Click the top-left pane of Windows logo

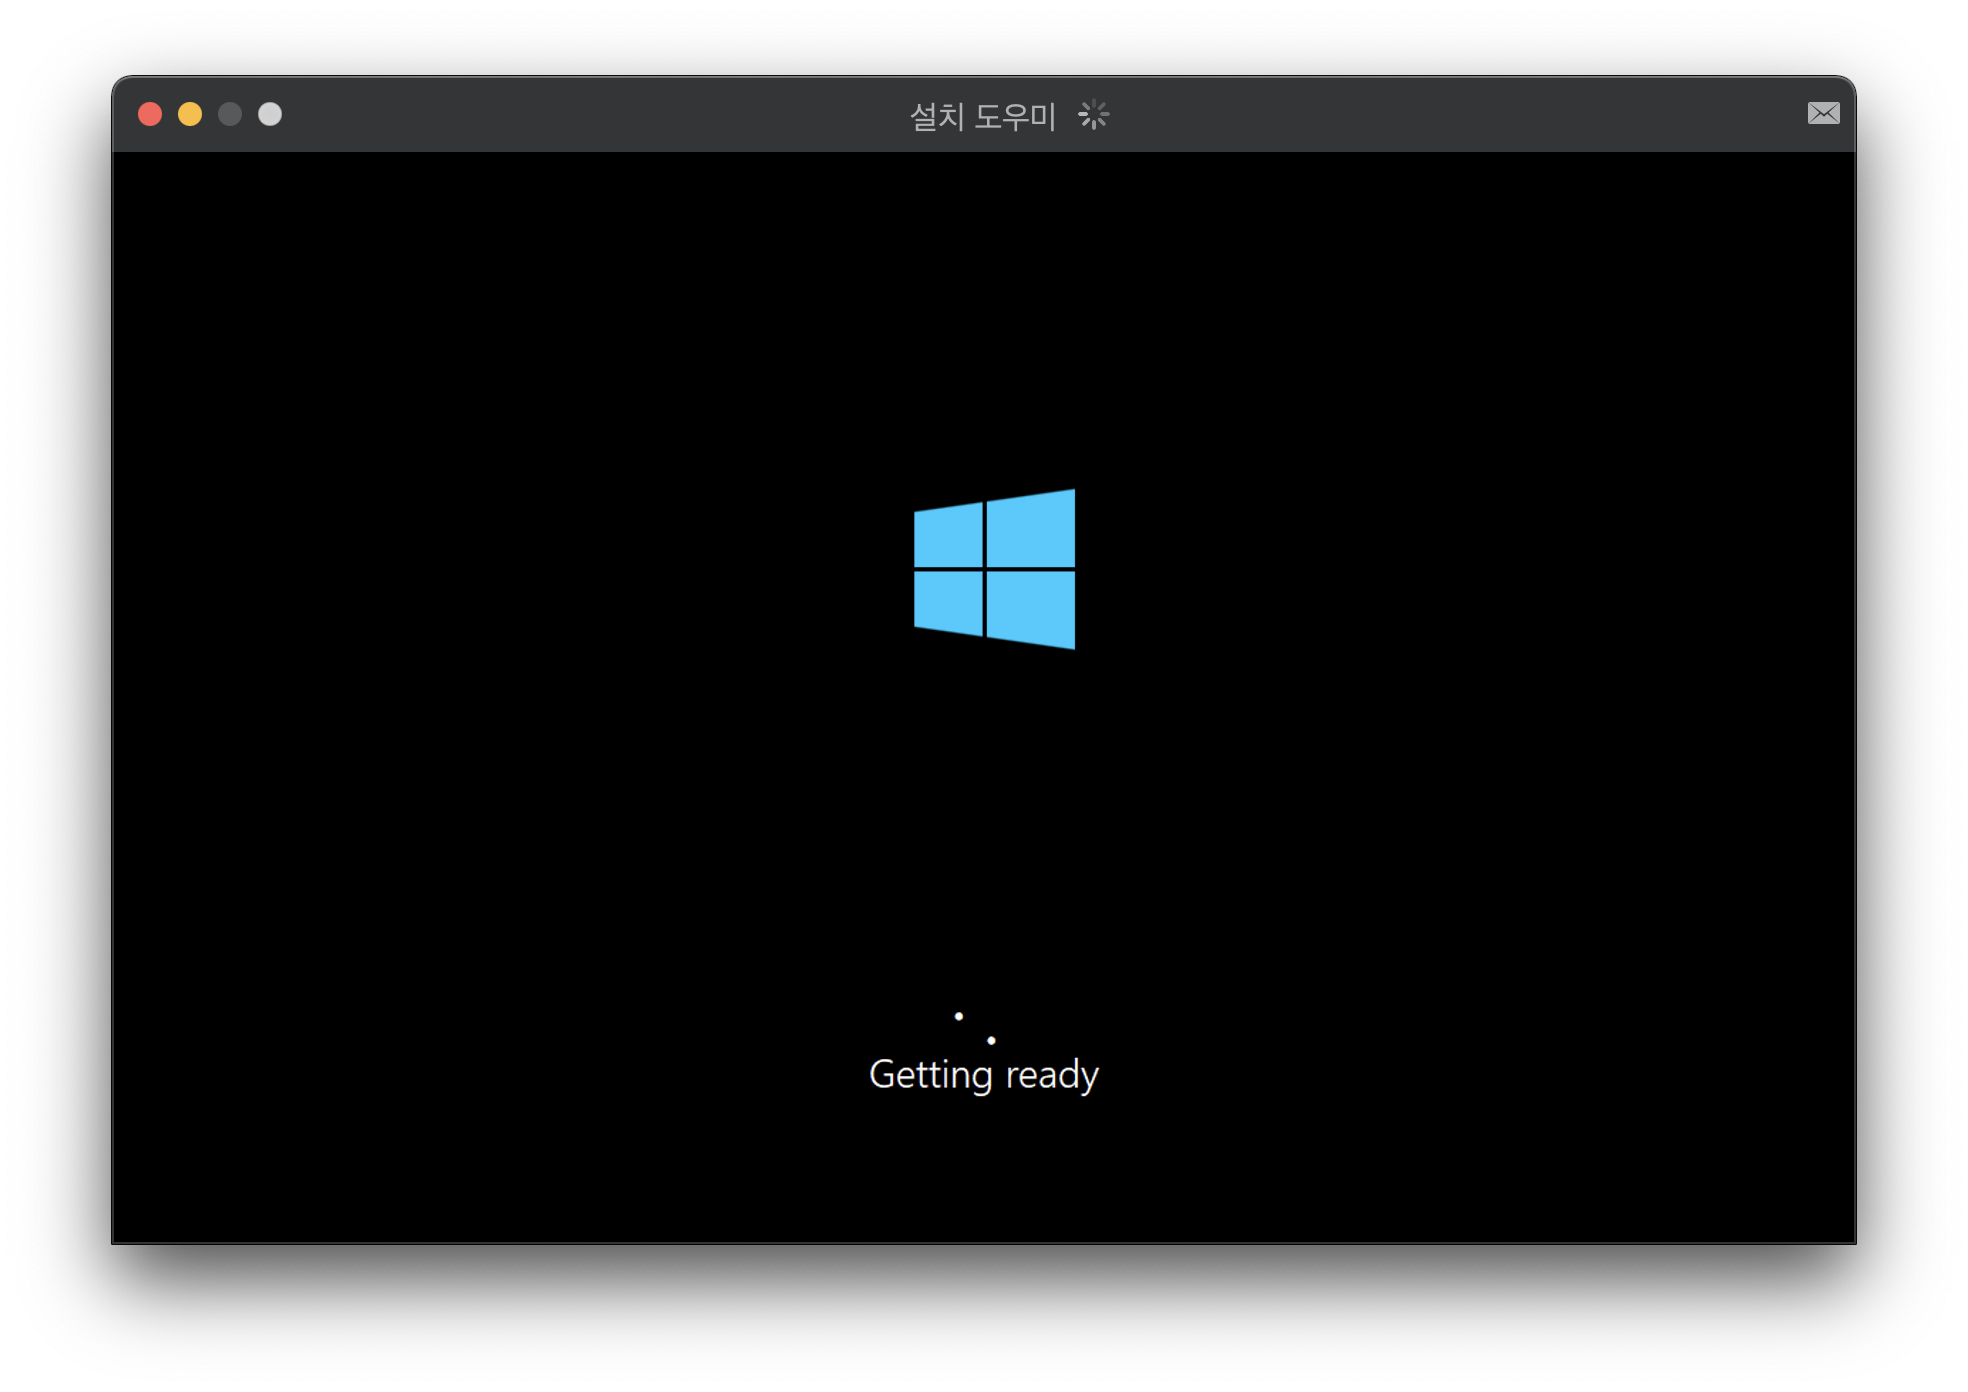[949, 536]
